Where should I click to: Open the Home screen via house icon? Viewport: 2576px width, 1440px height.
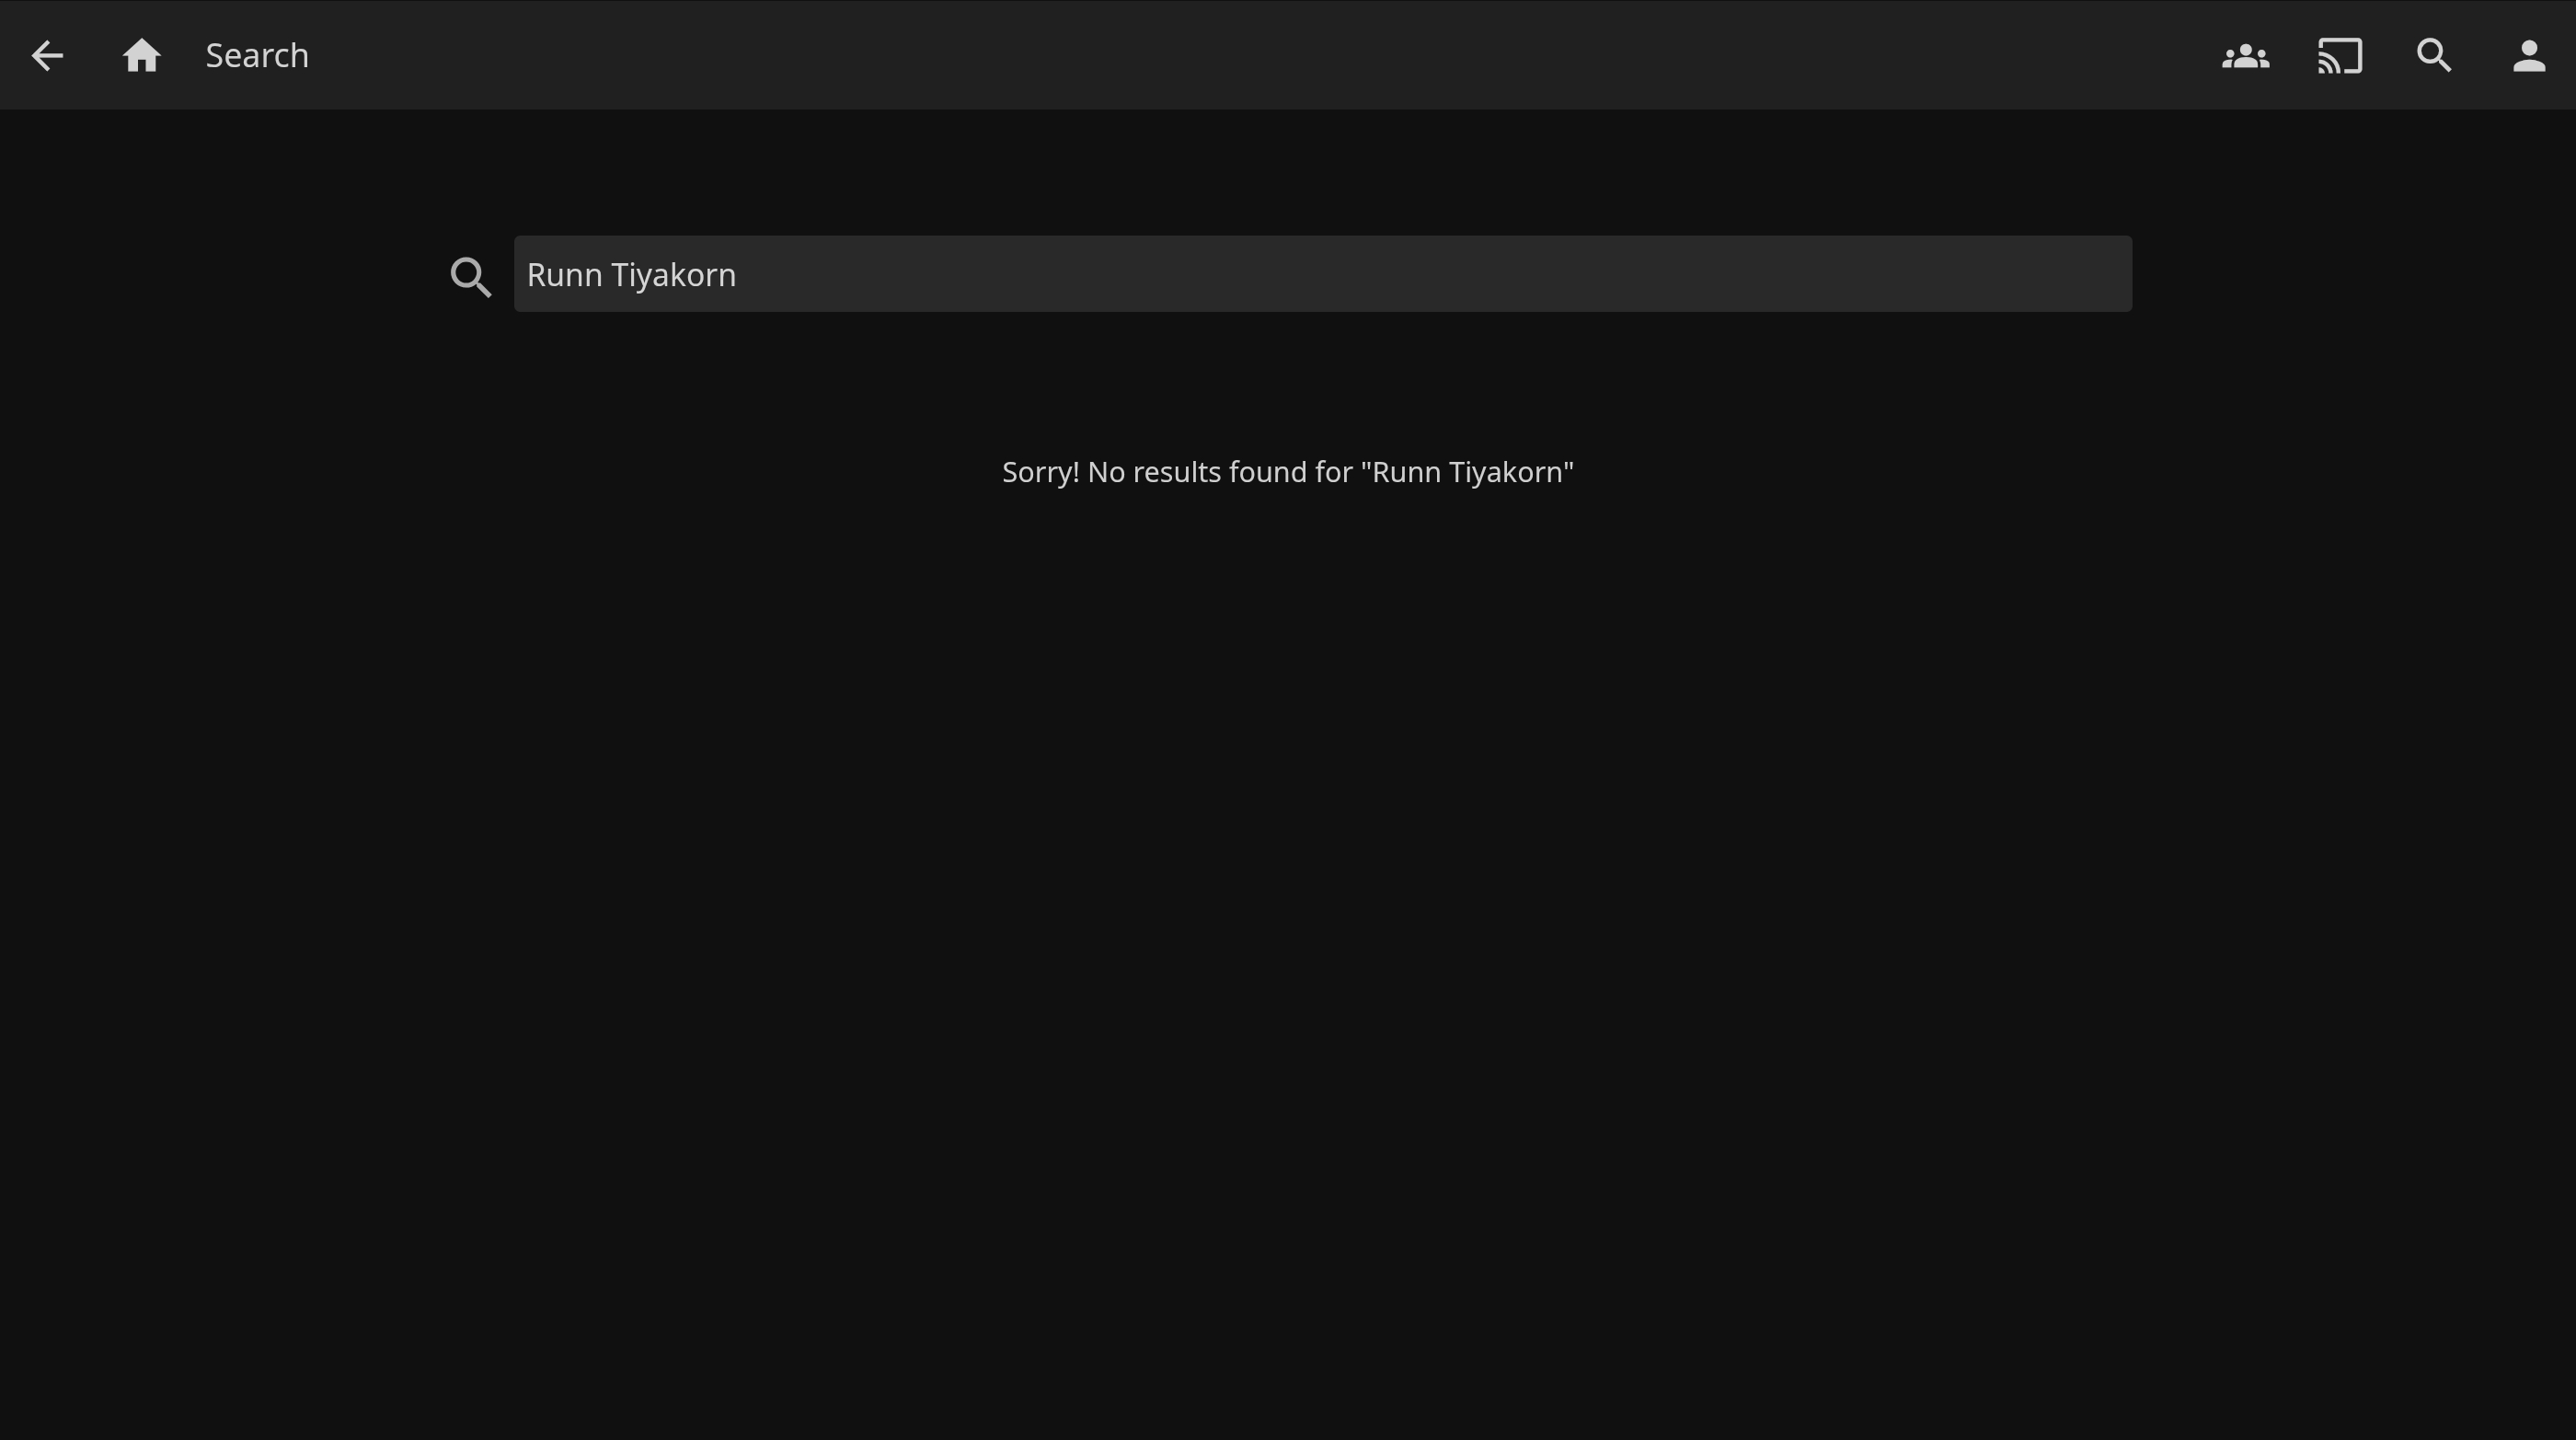tap(141, 56)
